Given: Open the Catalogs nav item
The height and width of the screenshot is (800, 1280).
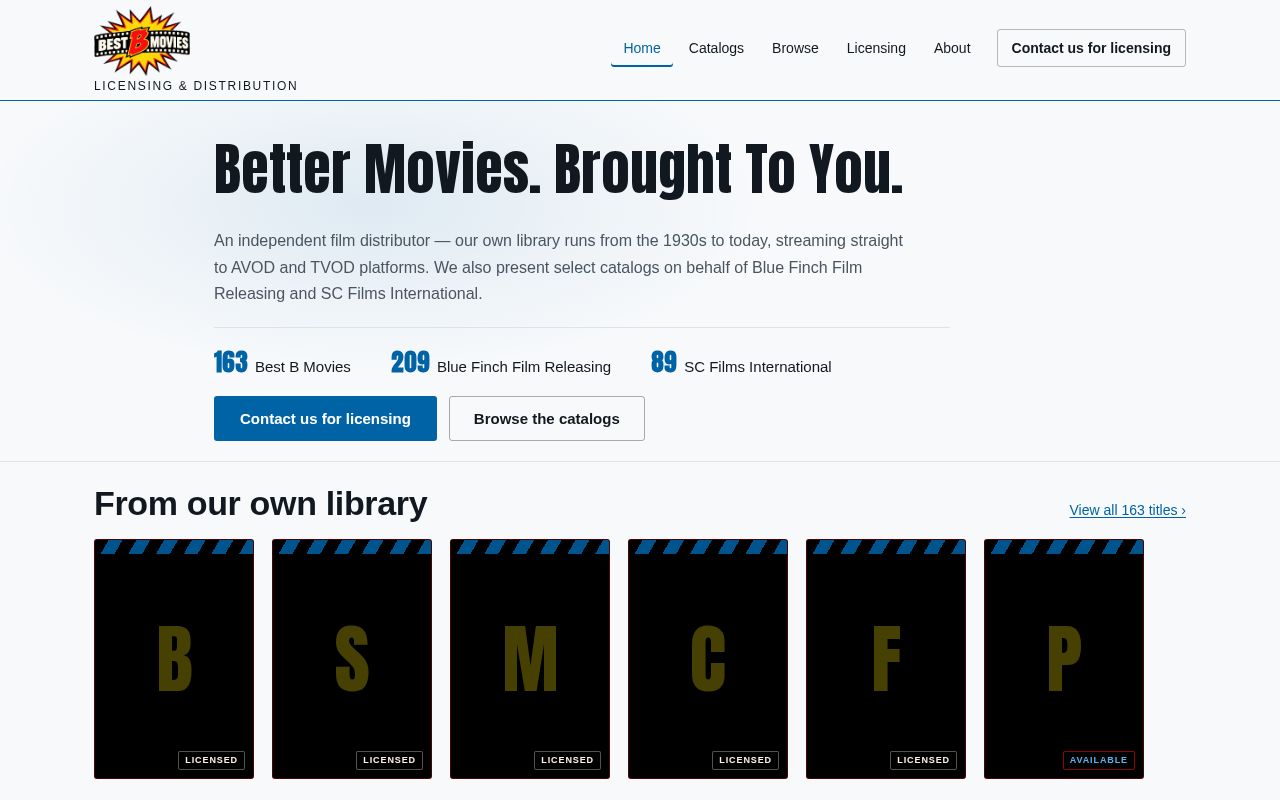Looking at the screenshot, I should pos(716,48).
